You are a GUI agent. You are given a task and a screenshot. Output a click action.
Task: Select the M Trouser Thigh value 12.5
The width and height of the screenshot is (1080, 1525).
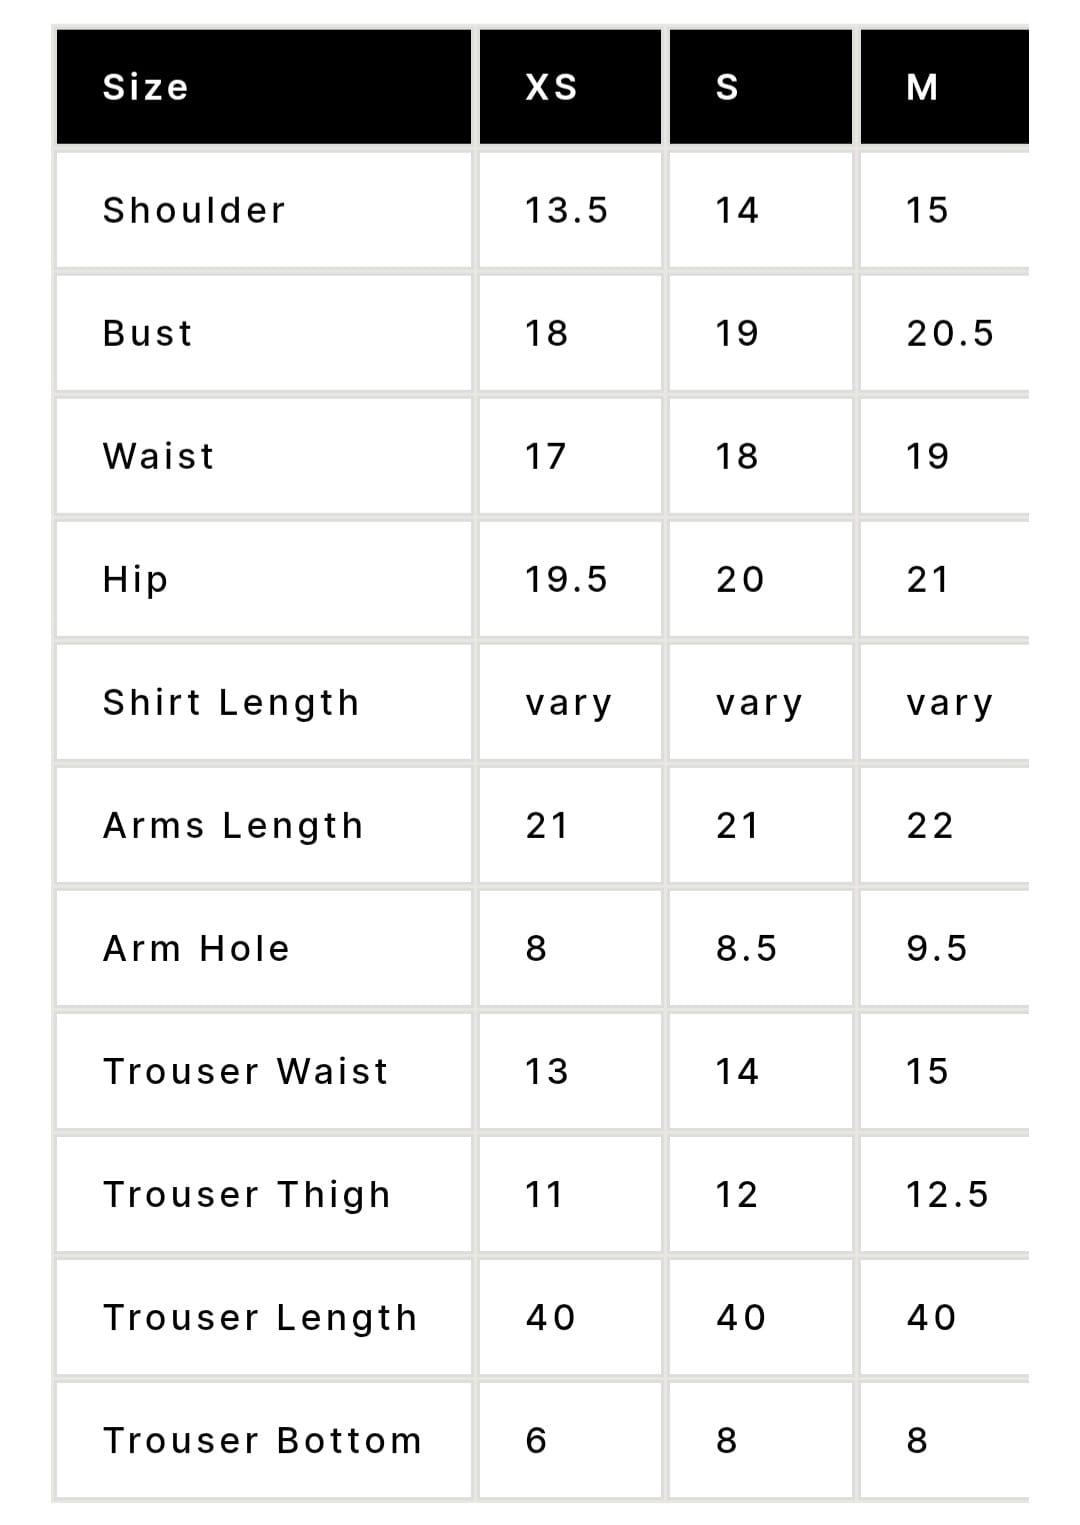[x=947, y=1194]
